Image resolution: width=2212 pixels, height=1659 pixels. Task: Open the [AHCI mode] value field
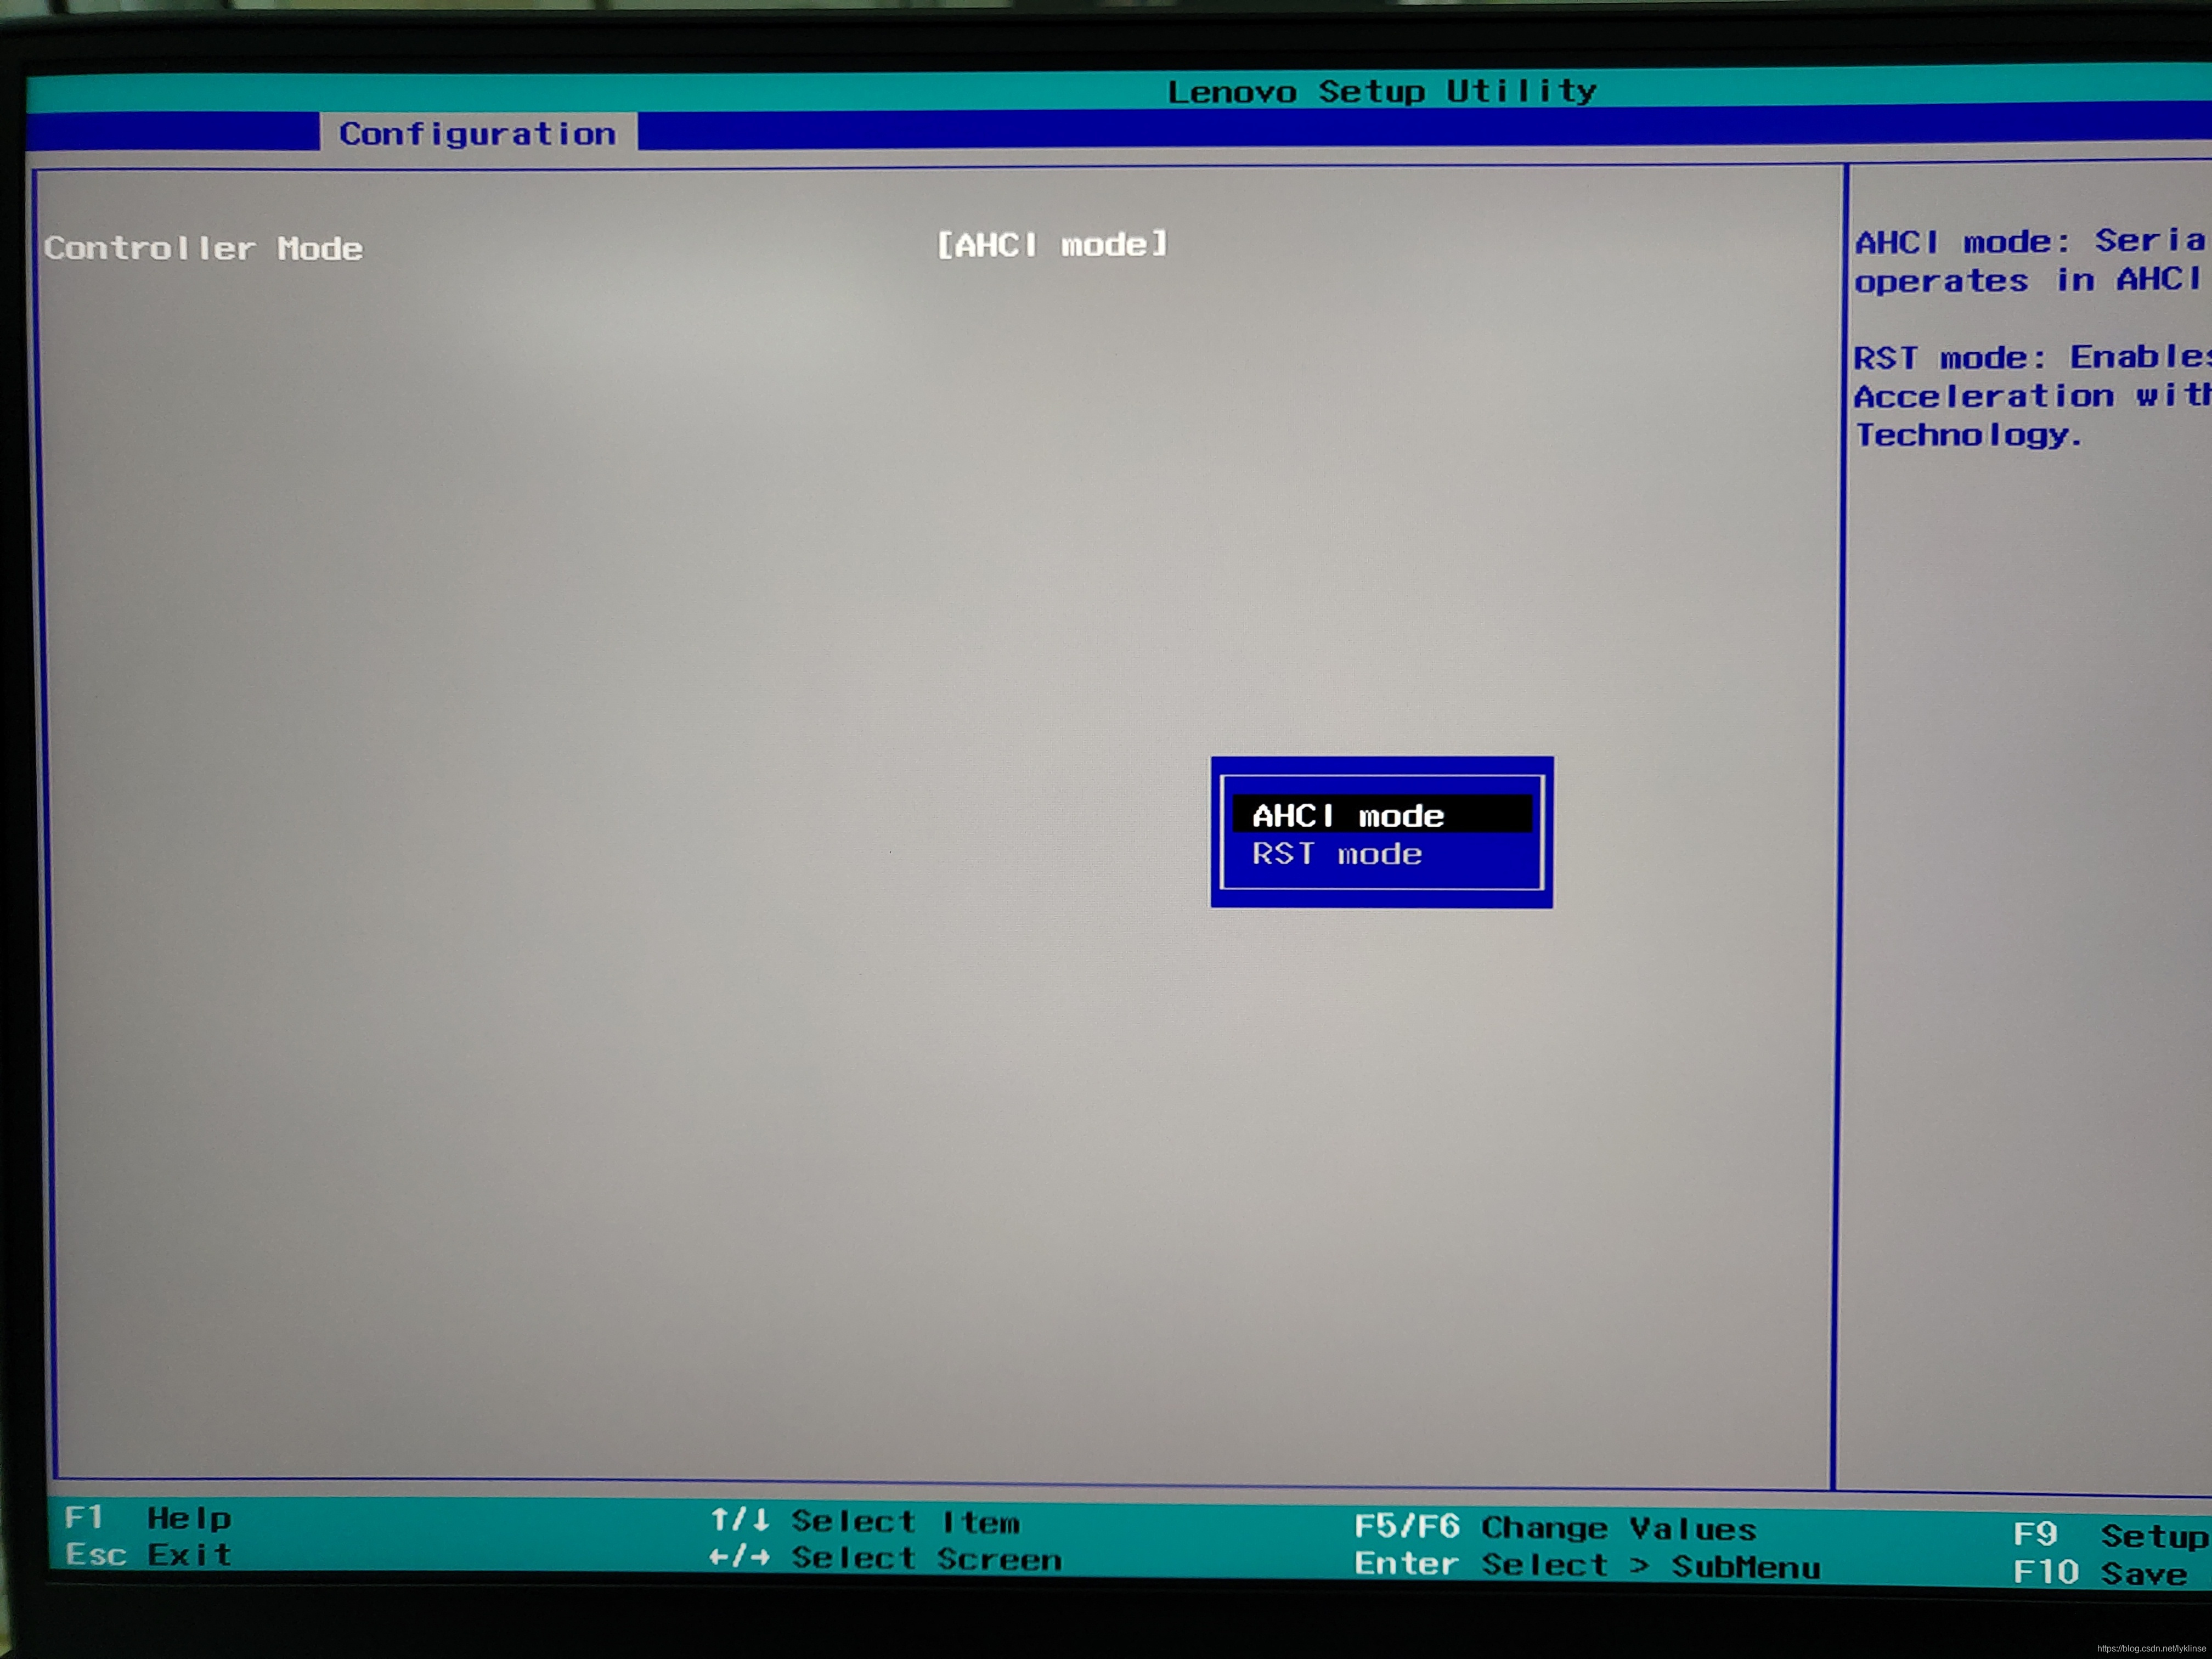(1052, 244)
